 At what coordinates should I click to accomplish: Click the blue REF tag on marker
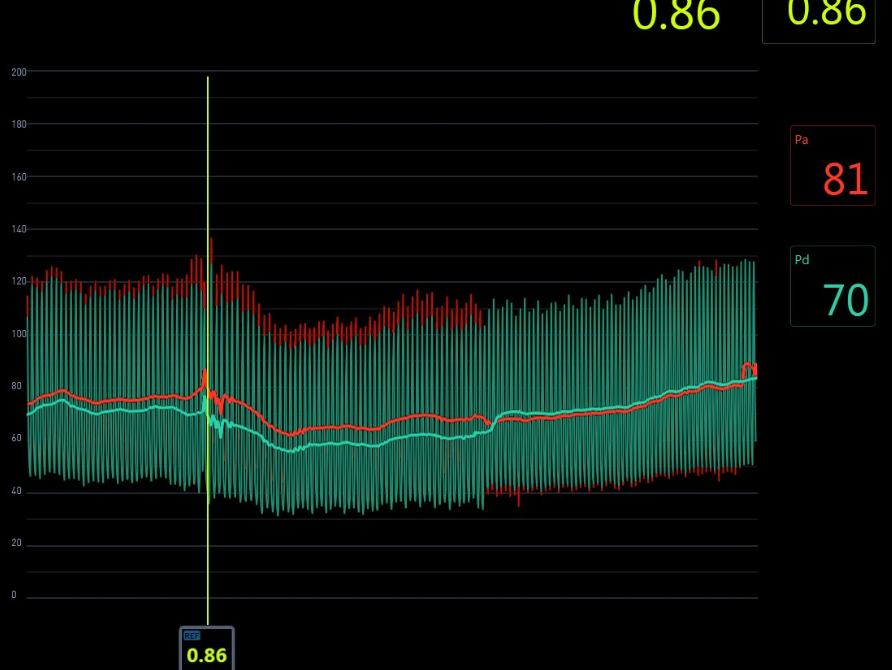tap(192, 636)
